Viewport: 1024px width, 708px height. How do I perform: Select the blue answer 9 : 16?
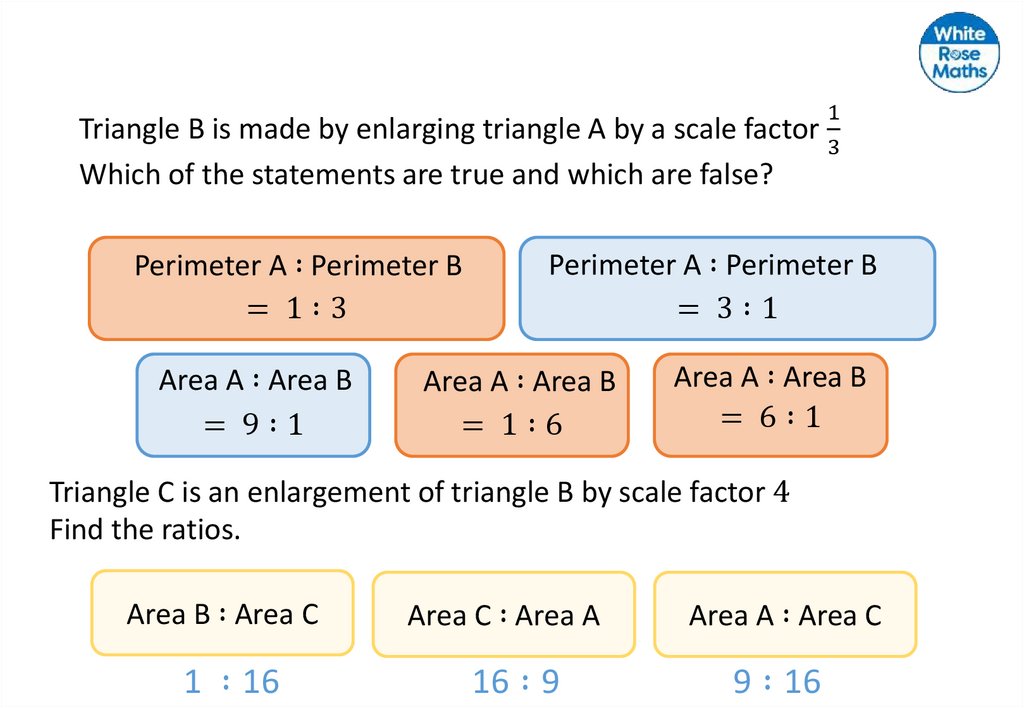[776, 682]
